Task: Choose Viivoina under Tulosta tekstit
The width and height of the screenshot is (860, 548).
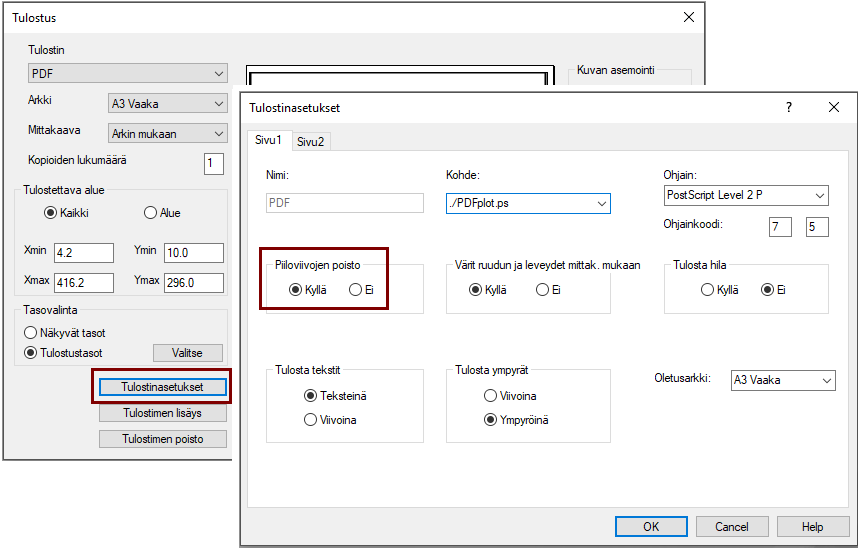Action: [309, 420]
